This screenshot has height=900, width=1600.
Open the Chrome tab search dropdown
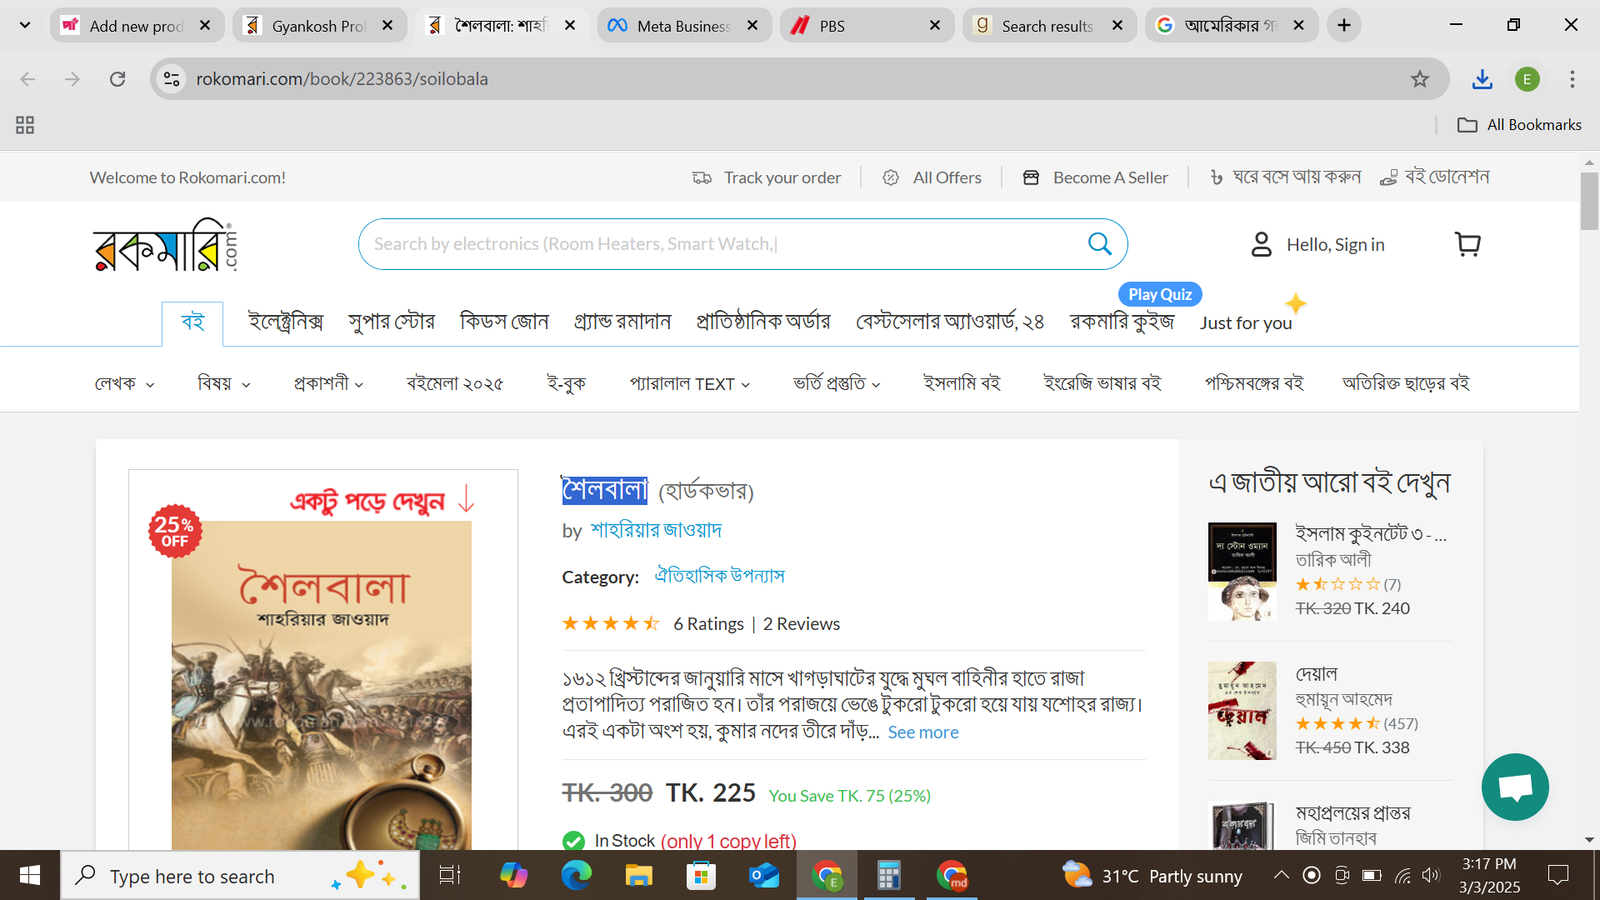25,25
